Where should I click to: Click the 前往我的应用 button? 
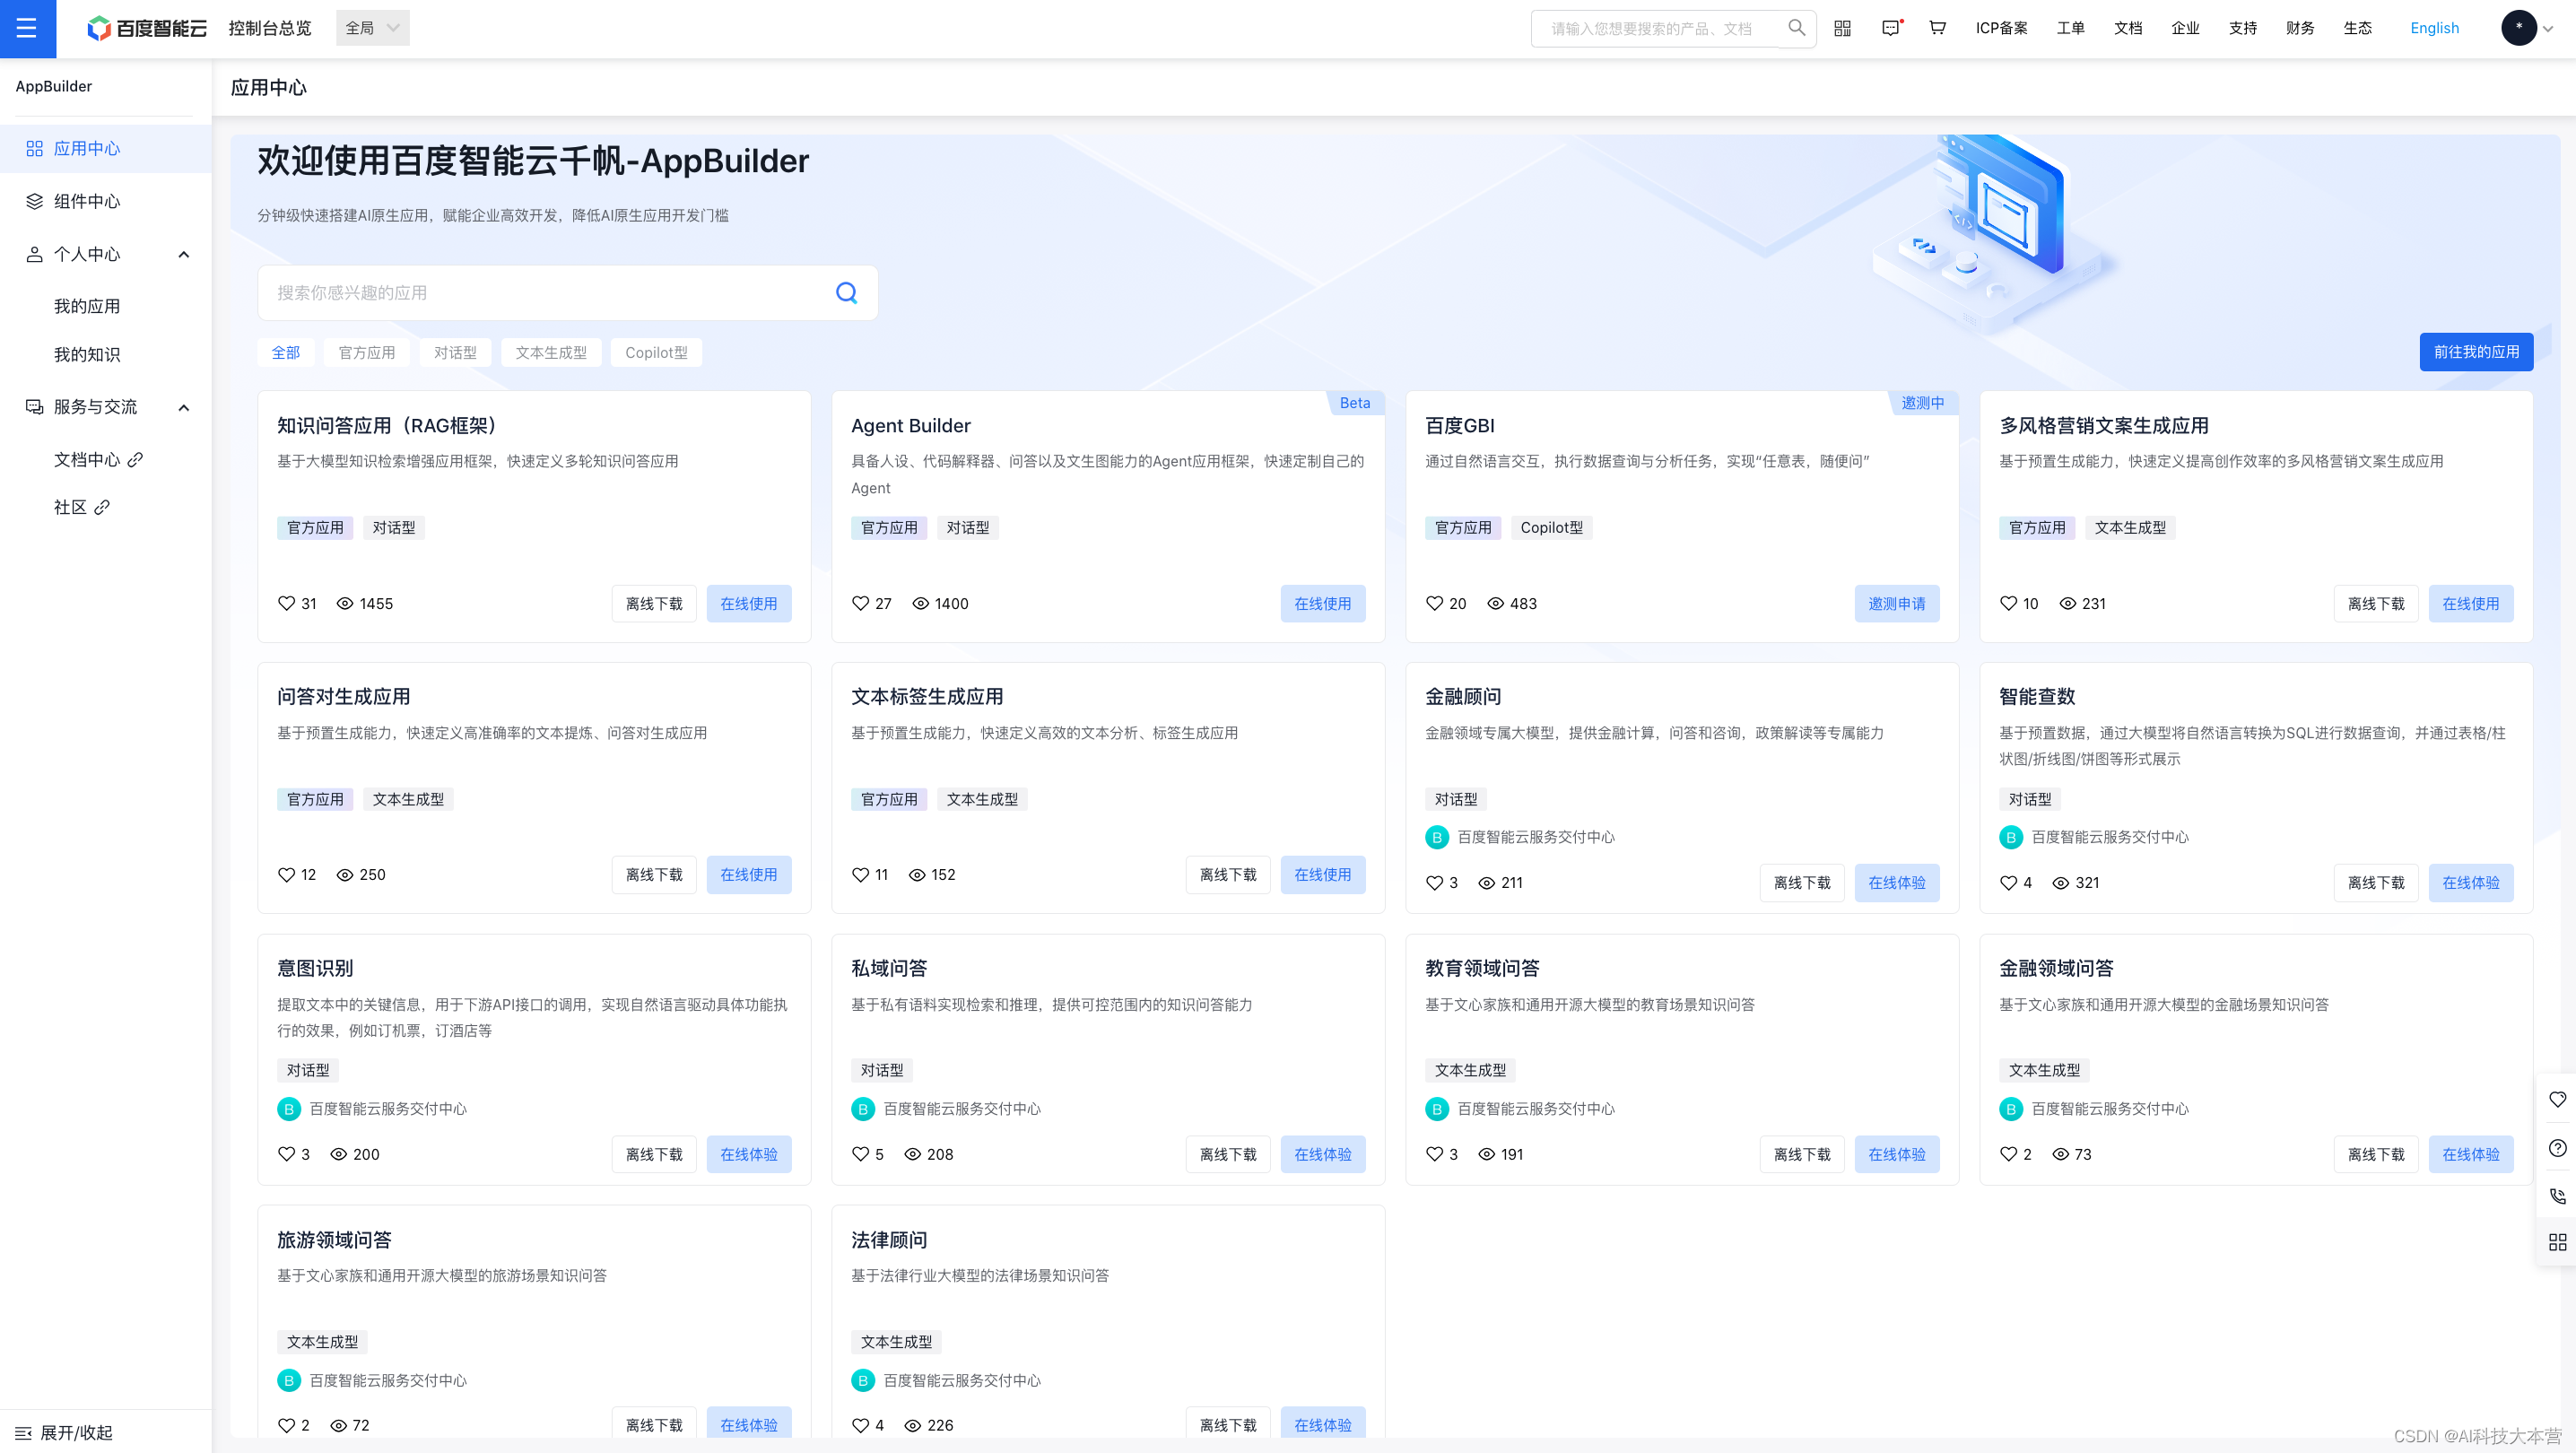(2475, 352)
